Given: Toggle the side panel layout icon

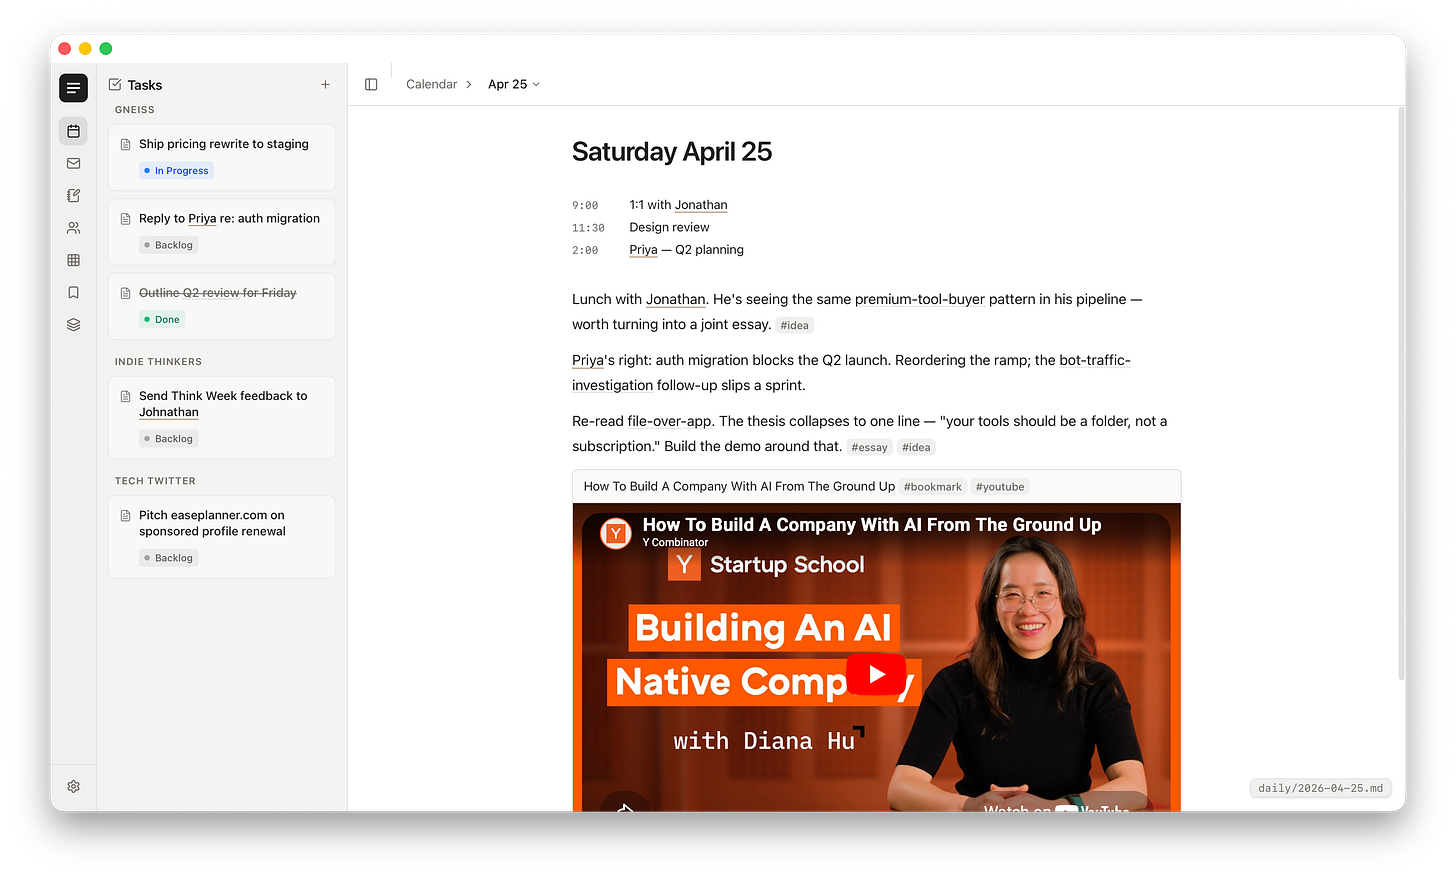Looking at the screenshot, I should click(371, 85).
